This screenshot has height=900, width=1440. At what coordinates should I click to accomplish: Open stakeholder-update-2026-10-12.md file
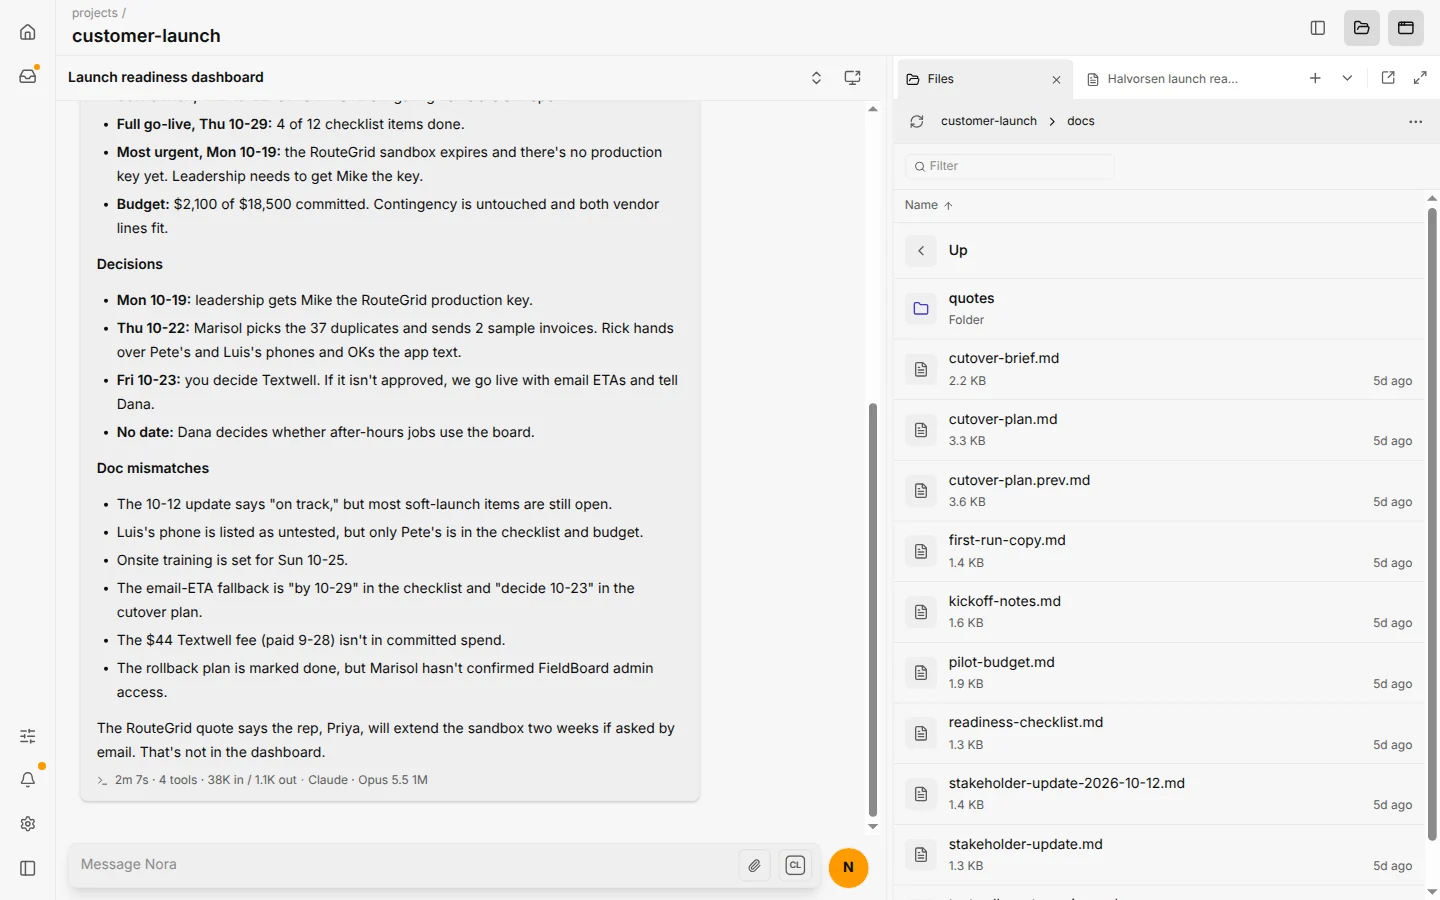[x=1160, y=794]
